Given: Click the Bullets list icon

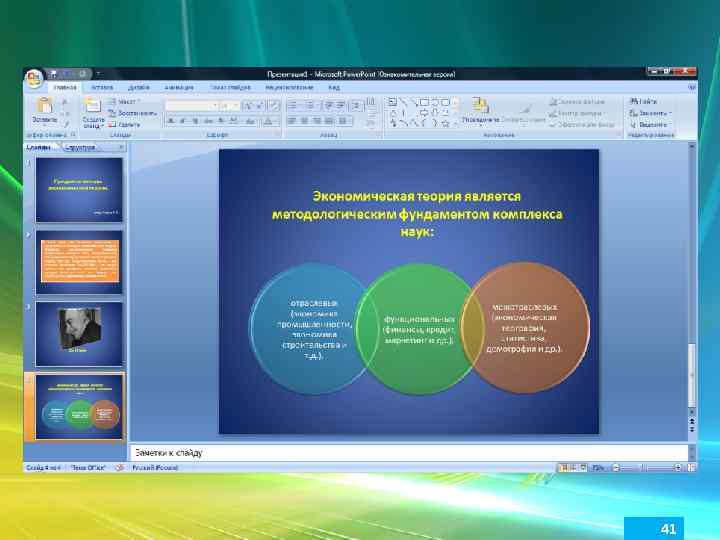Looking at the screenshot, I should (293, 106).
